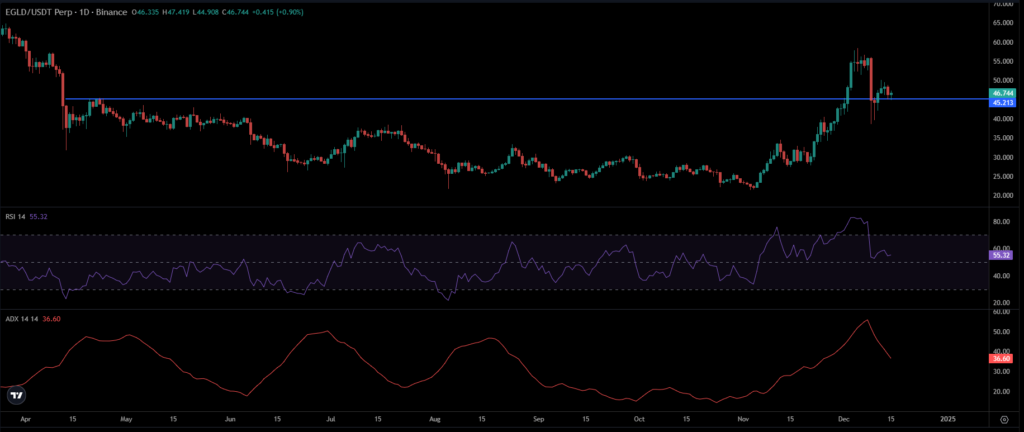Image resolution: width=1024 pixels, height=432 pixels.
Task: Click the 25.000 price axis label
Action: click(x=1002, y=176)
